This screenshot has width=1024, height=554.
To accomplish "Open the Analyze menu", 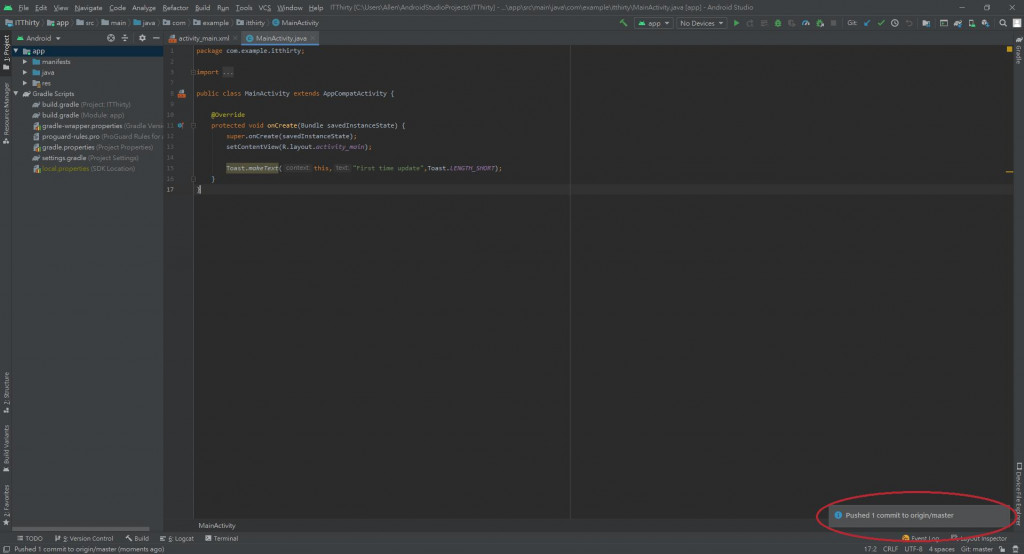I will tap(144, 8).
